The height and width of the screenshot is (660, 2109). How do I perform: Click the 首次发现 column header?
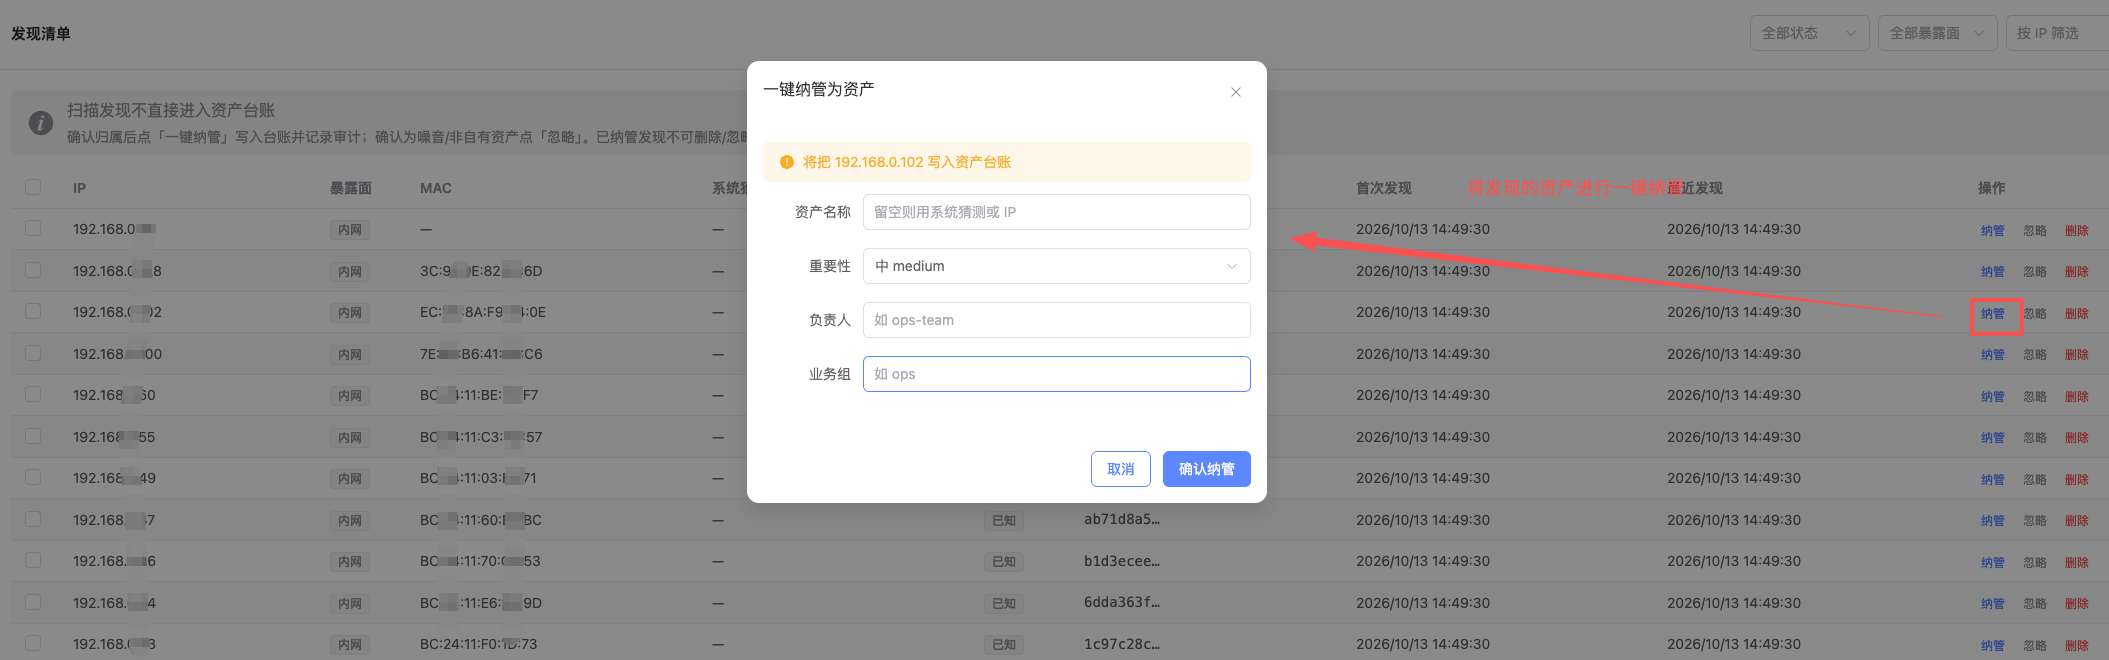tap(1383, 188)
